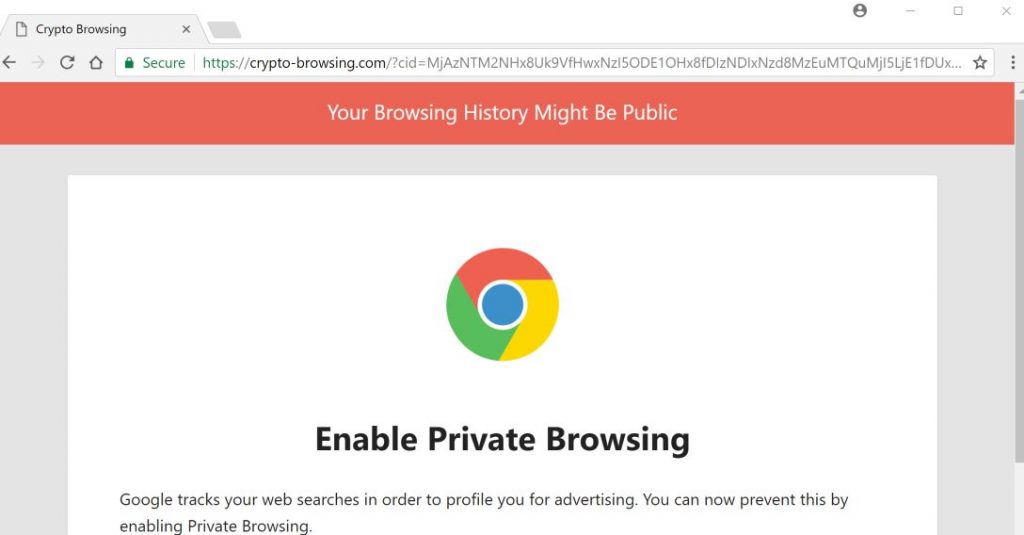Maximize the Chrome window

click(x=958, y=10)
